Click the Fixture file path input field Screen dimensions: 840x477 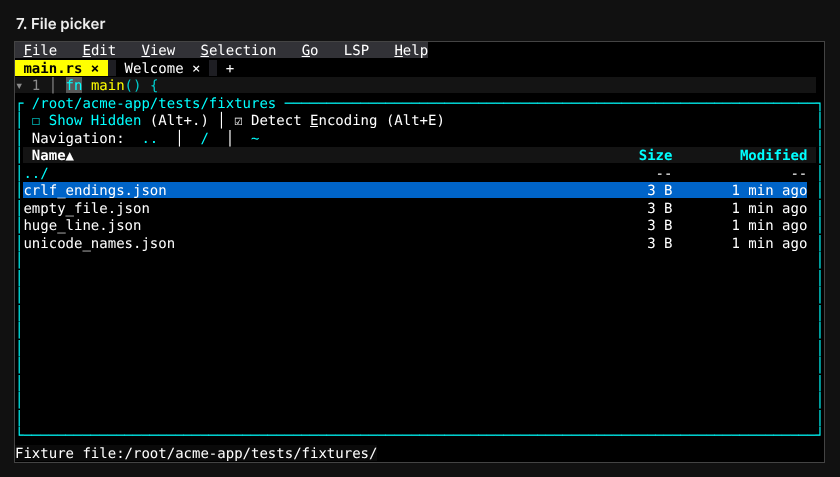tap(250, 453)
